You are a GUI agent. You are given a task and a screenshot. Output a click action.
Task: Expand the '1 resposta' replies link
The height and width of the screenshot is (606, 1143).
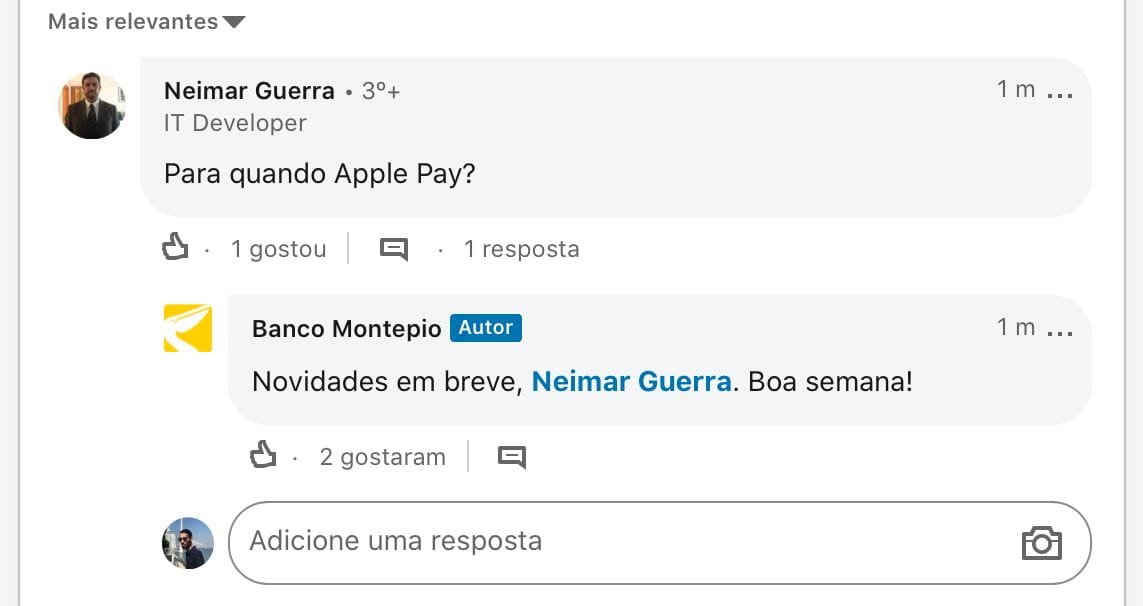coord(521,249)
